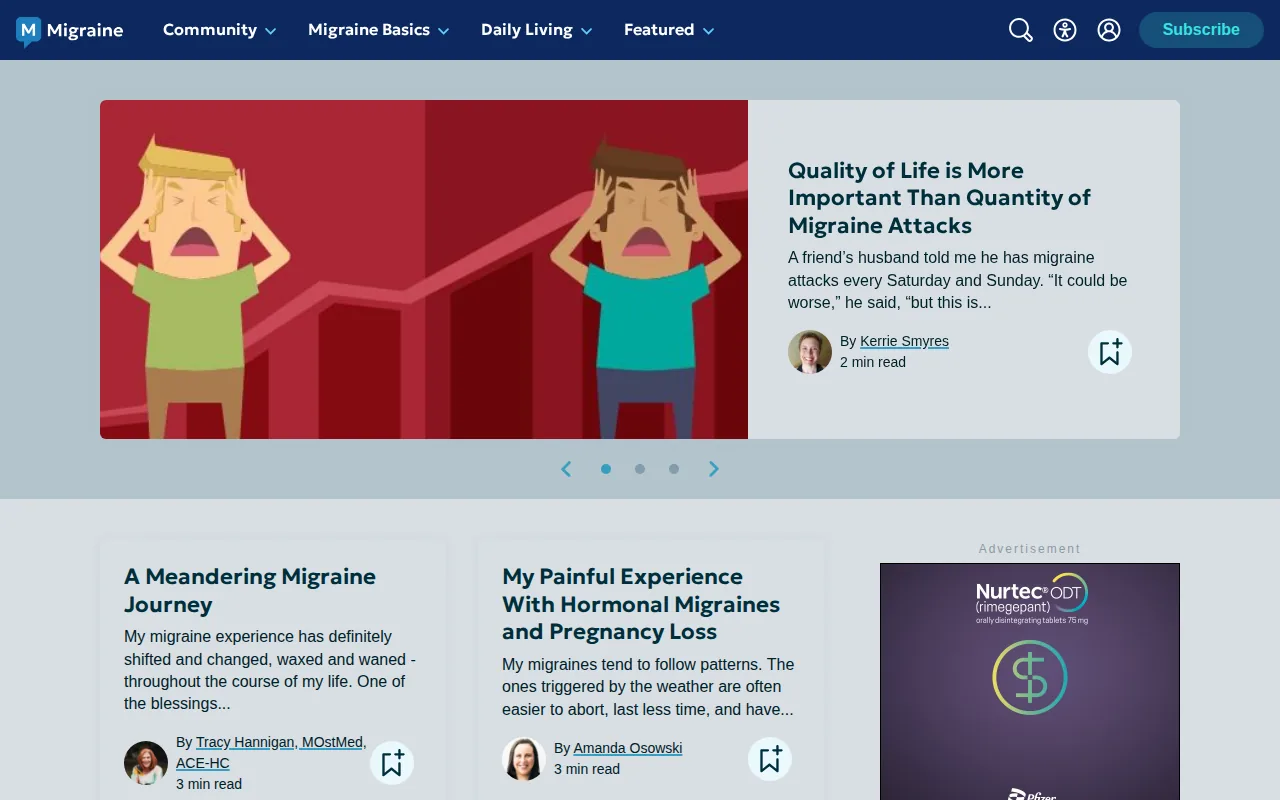Bookmark the Hormonal Migraines article
1280x800 pixels.
tap(770, 759)
